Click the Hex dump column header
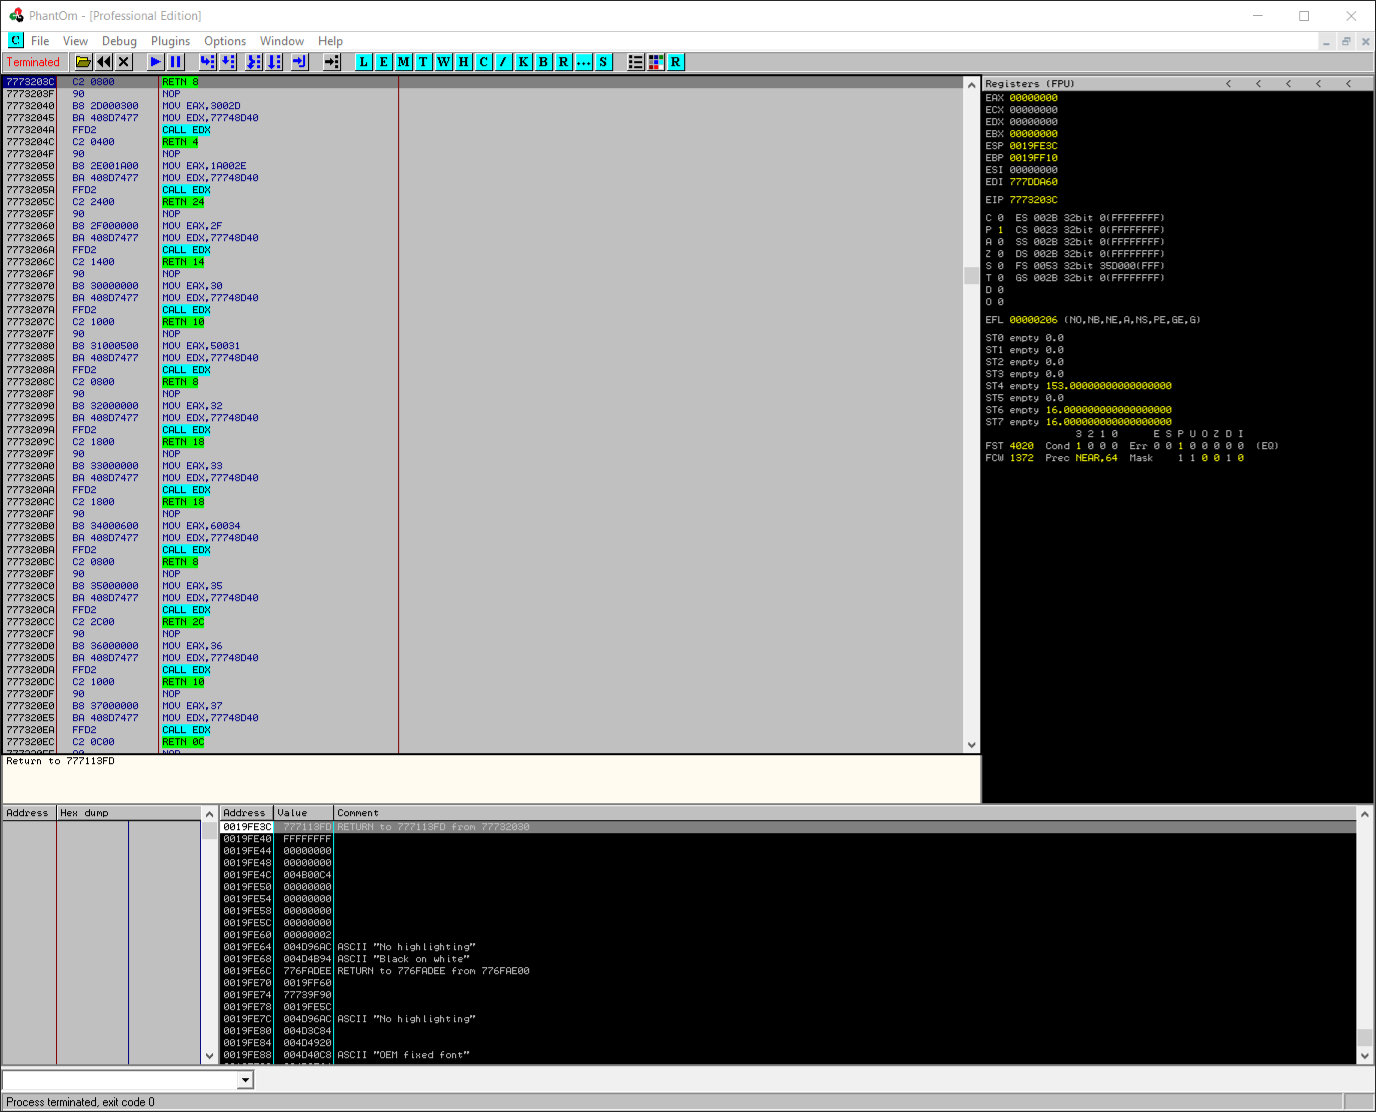1376x1112 pixels. point(129,813)
